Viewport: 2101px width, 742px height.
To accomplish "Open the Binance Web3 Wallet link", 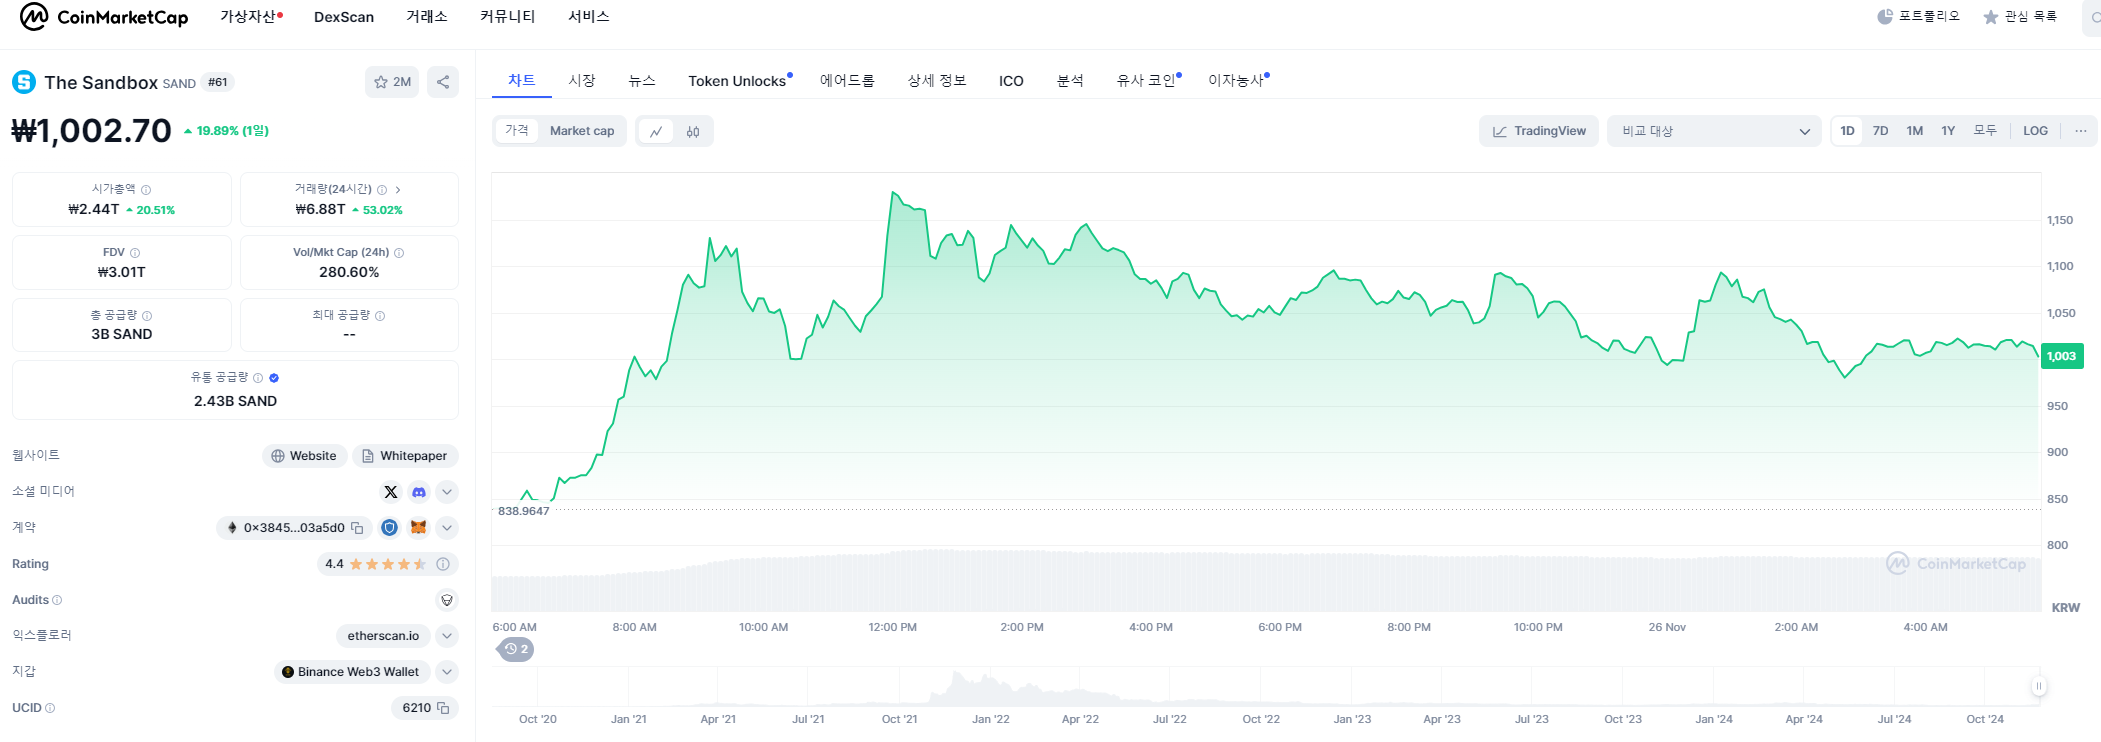I will tap(352, 672).
